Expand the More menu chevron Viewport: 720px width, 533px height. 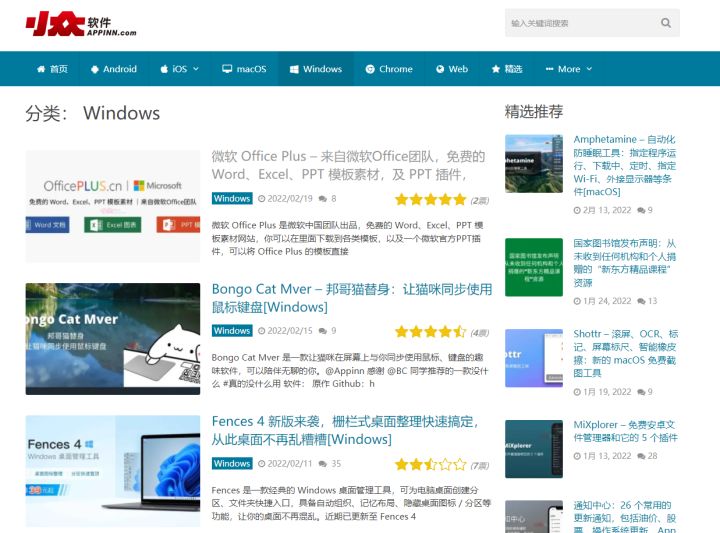pos(589,69)
